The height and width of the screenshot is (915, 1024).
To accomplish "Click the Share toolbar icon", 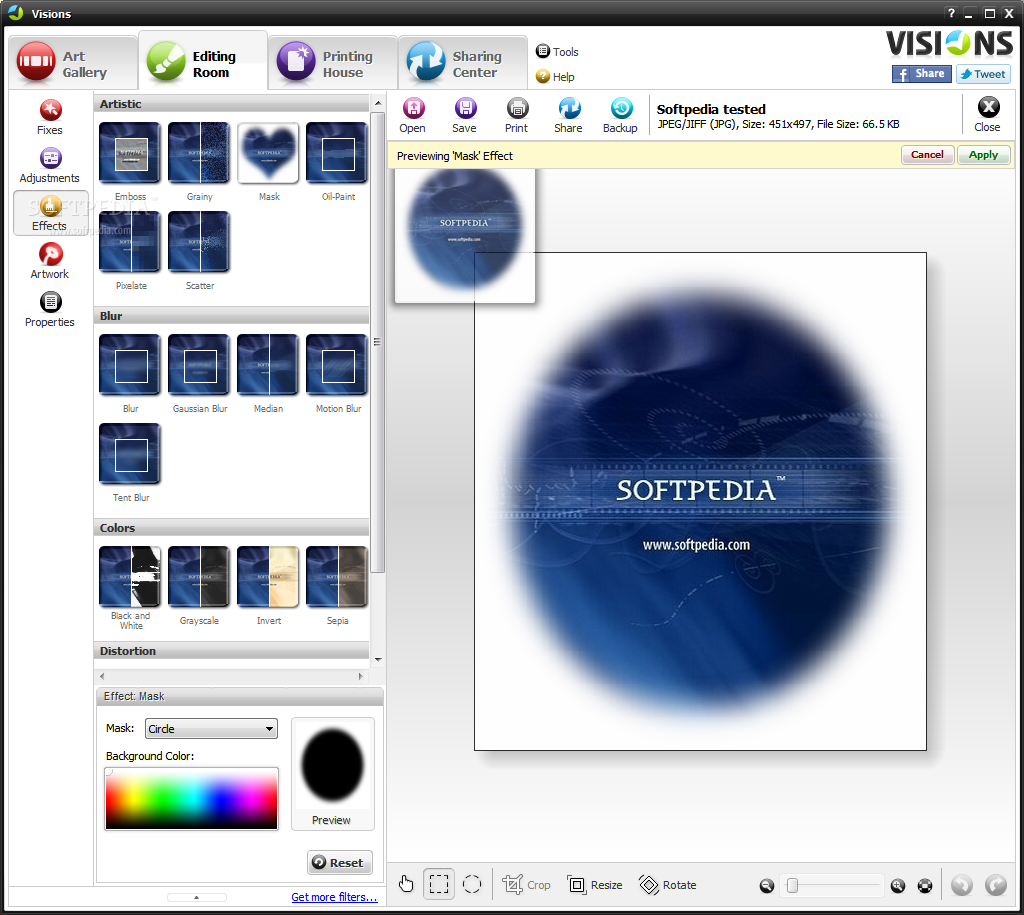I will [x=568, y=116].
